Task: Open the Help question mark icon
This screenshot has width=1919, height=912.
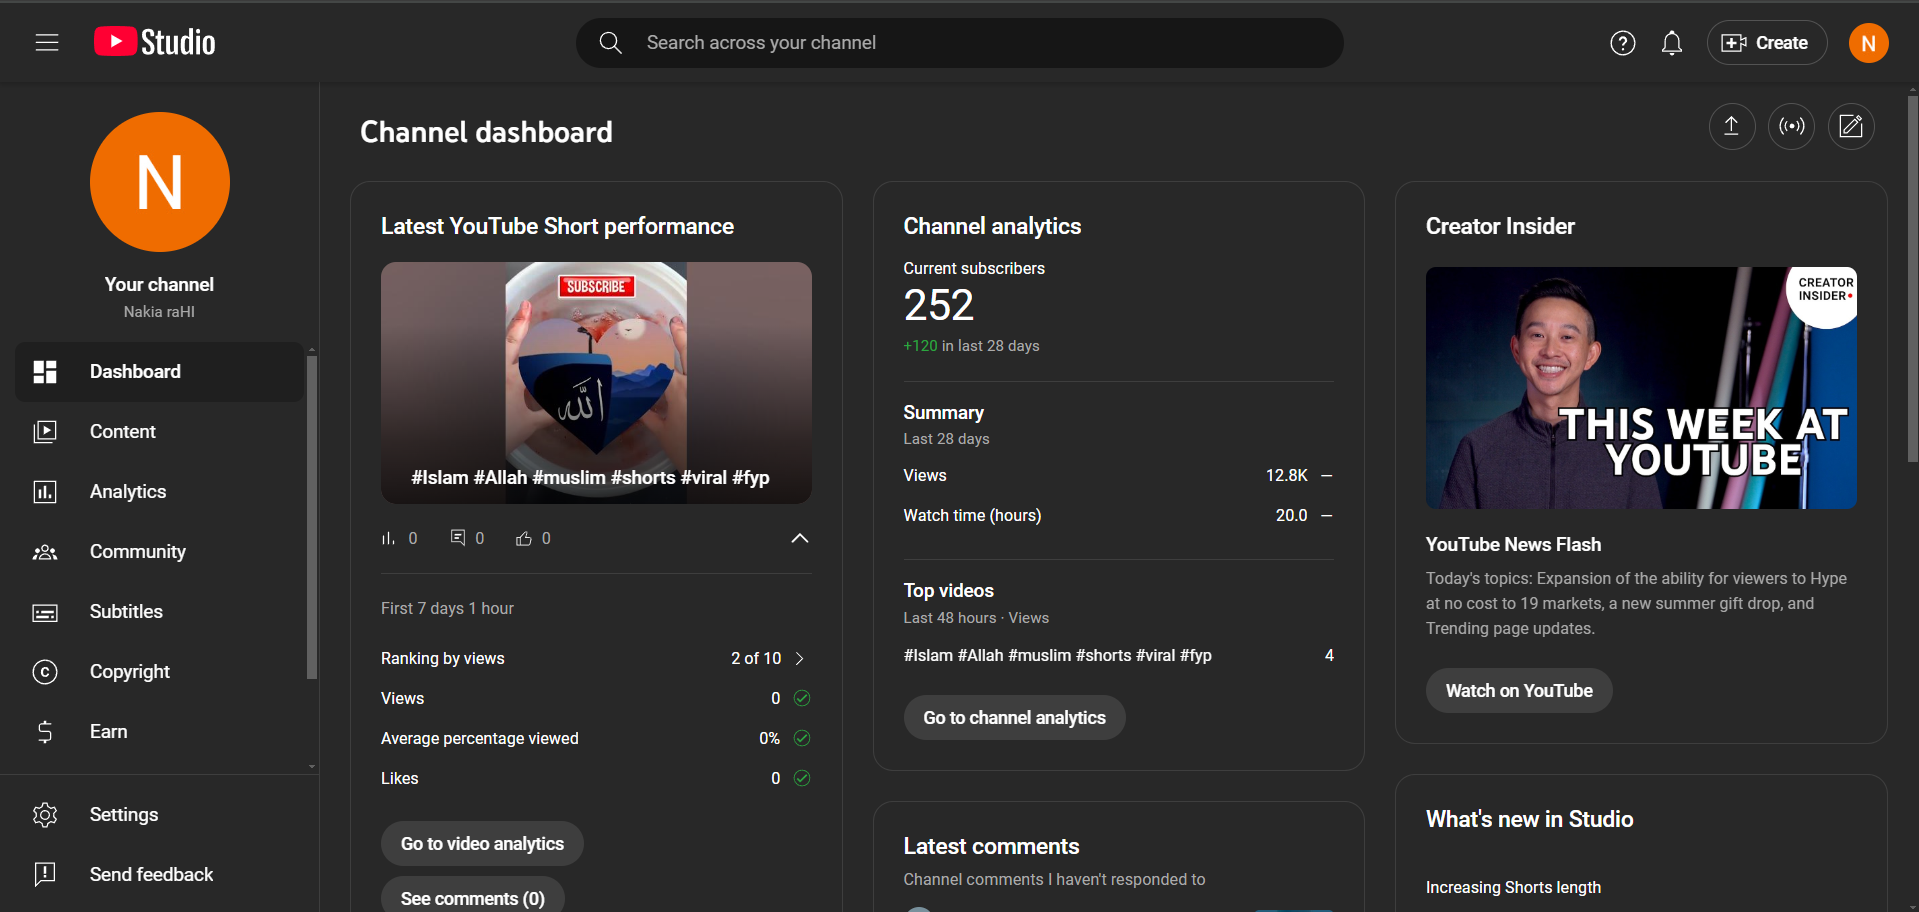Action: pos(1623,43)
